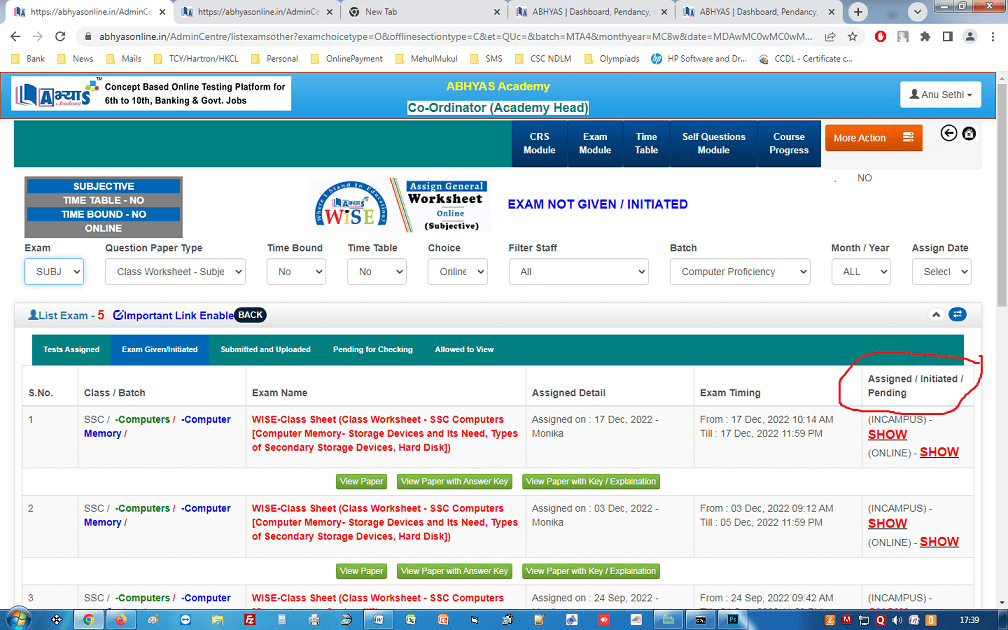The height and width of the screenshot is (630, 1008).
Task: Click the Assign General Worksheet WISE logo
Action: tap(399, 206)
